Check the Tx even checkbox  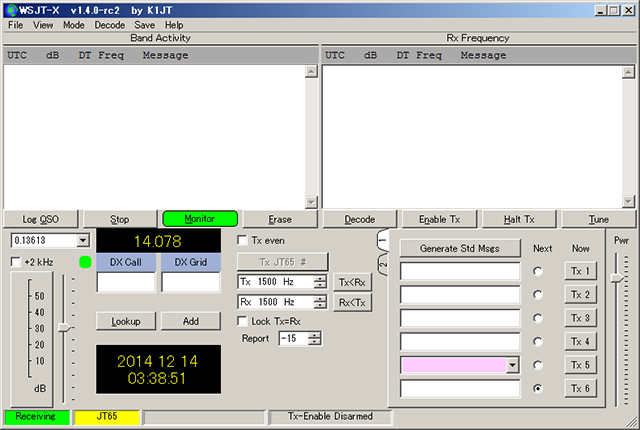click(242, 240)
